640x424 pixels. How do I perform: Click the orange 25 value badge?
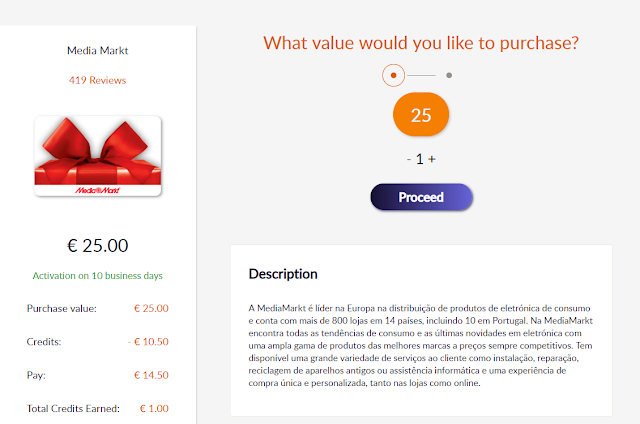pos(421,115)
